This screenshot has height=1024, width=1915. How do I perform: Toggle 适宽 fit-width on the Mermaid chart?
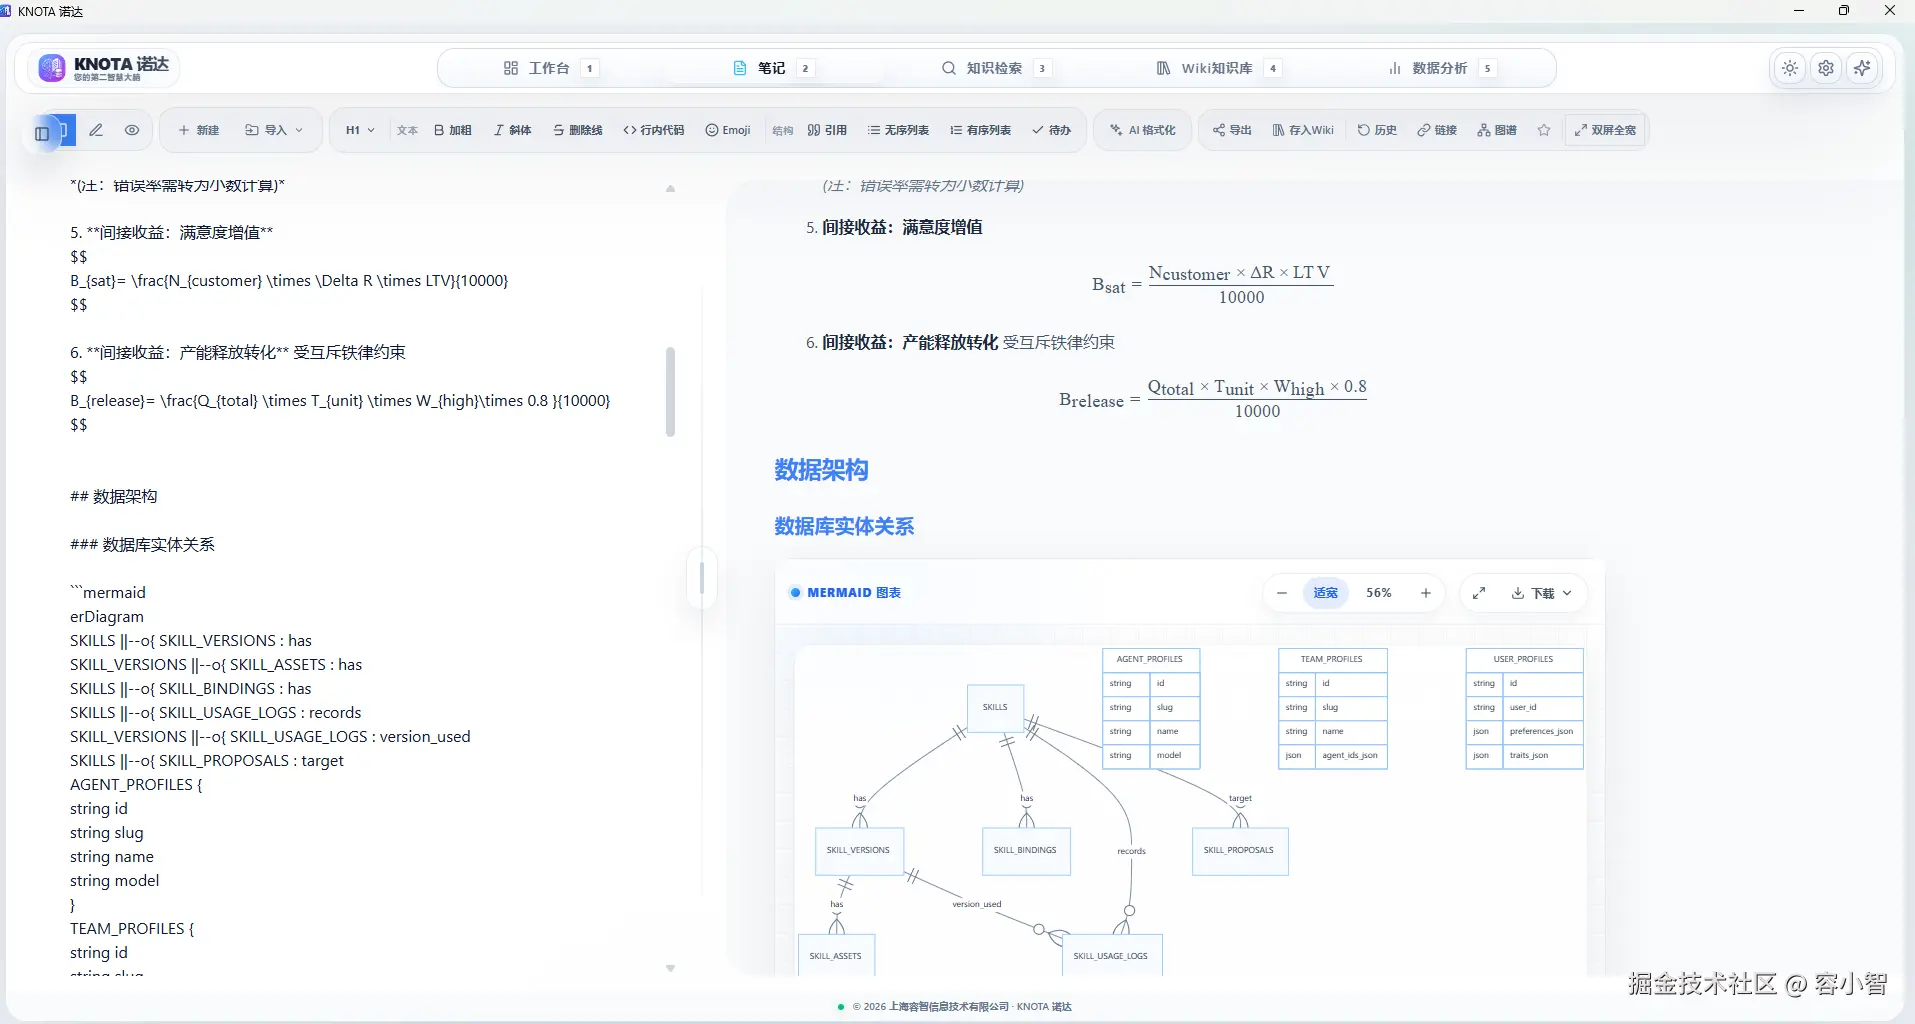[1325, 592]
